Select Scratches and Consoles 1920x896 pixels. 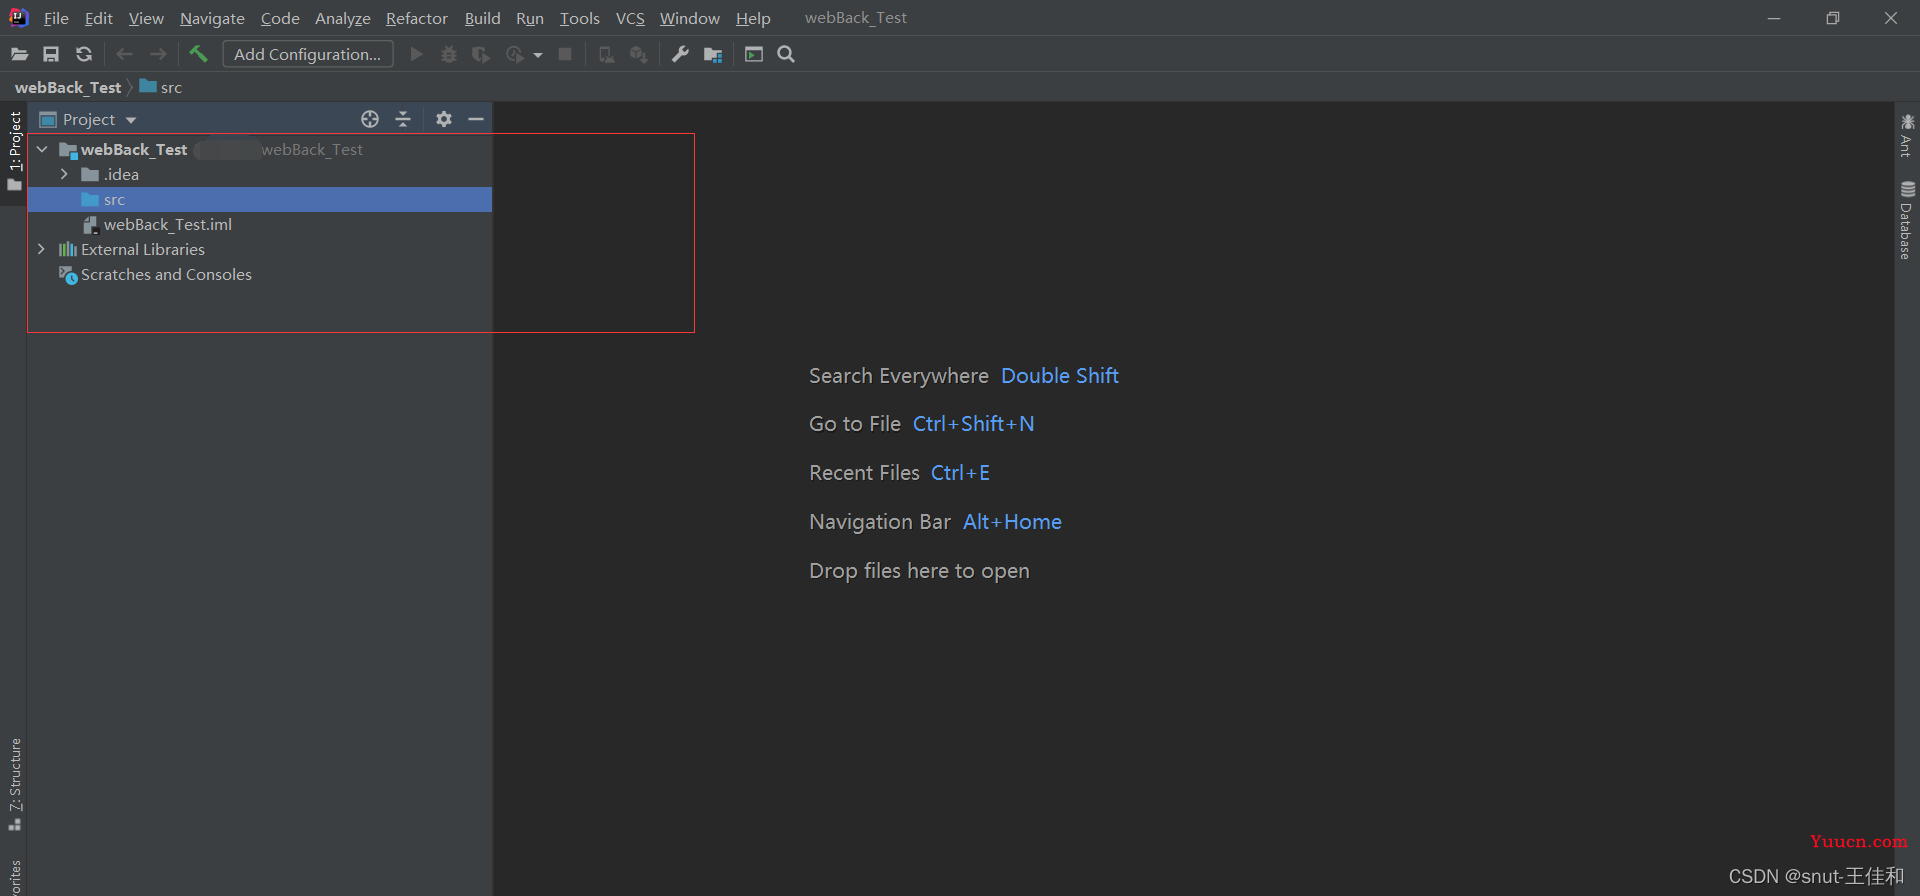click(260, 274)
